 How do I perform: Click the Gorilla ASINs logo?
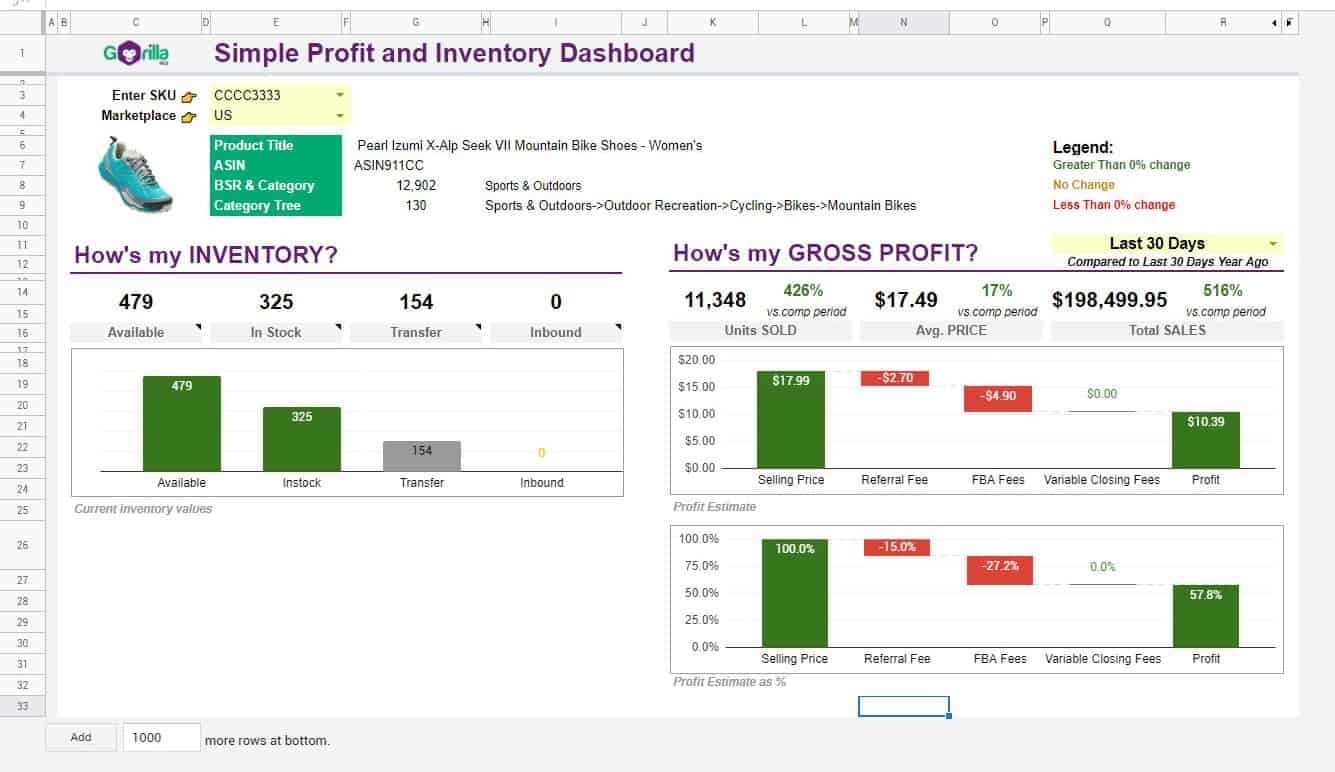pos(135,53)
